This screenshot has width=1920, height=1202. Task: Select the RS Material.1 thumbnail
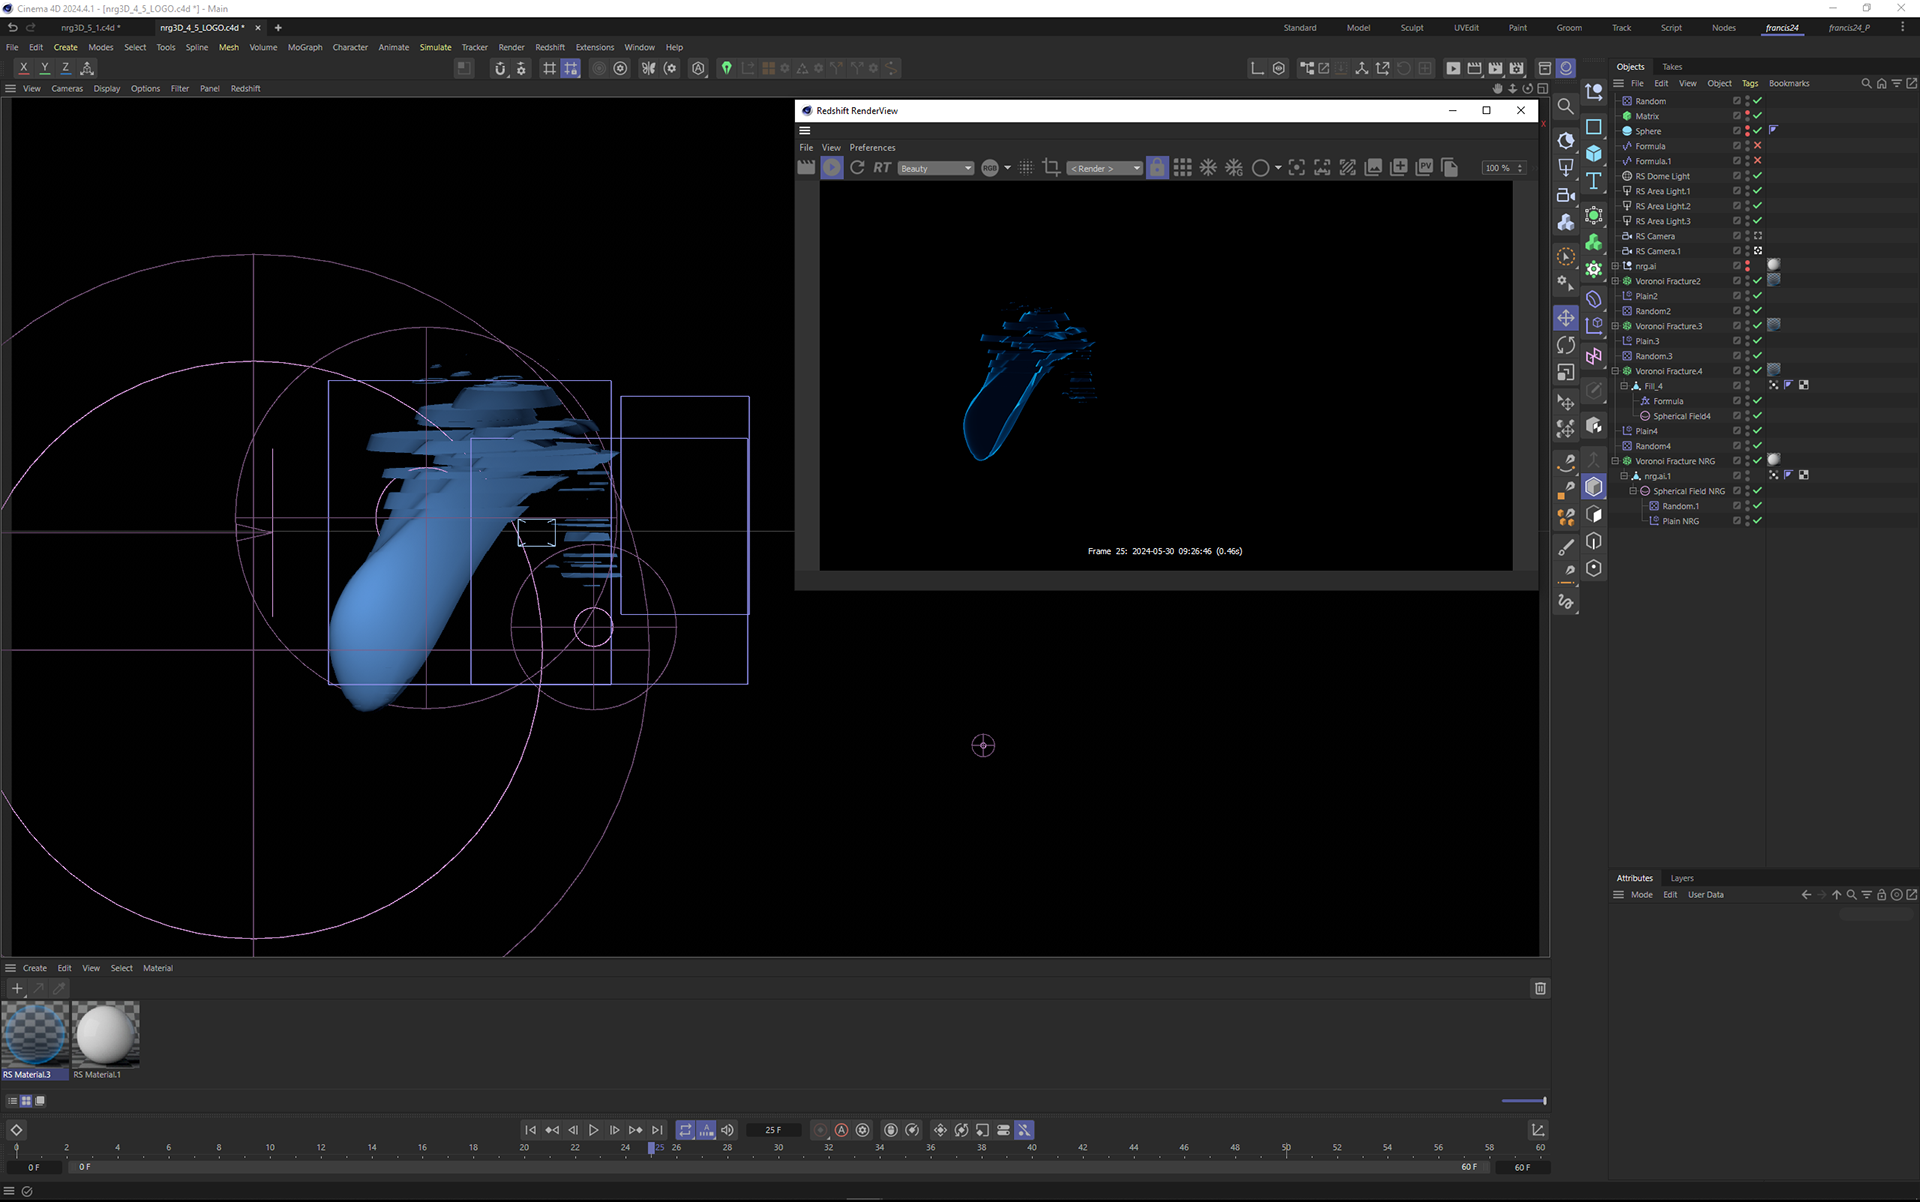(105, 1035)
